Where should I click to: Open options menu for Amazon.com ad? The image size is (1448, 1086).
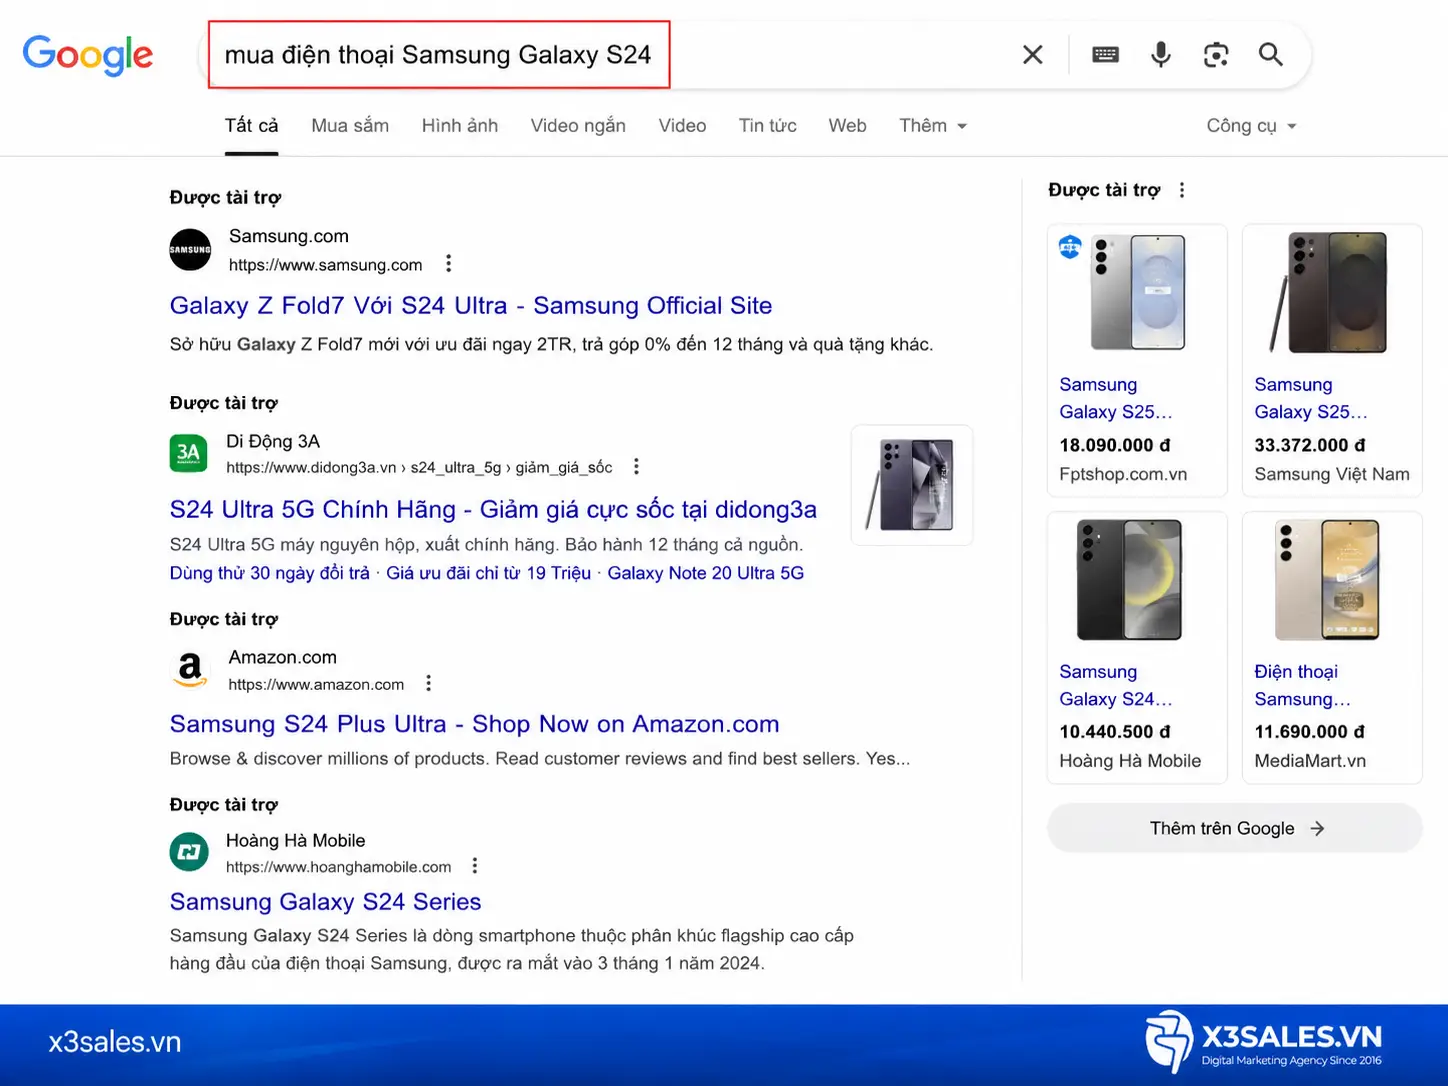[x=429, y=684]
